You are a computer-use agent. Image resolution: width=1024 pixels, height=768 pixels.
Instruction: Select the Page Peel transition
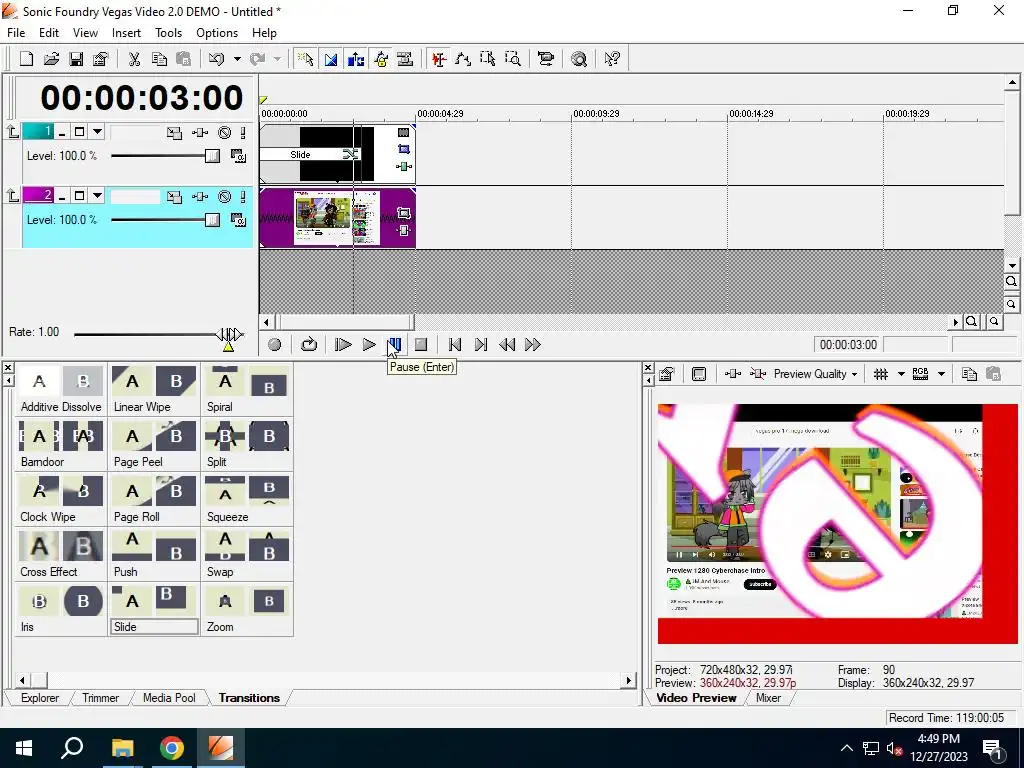[x=154, y=445]
